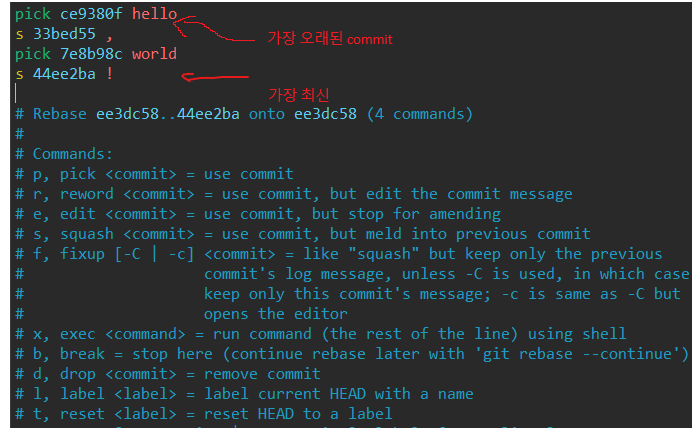Select commit hash 33bed55

[64, 34]
